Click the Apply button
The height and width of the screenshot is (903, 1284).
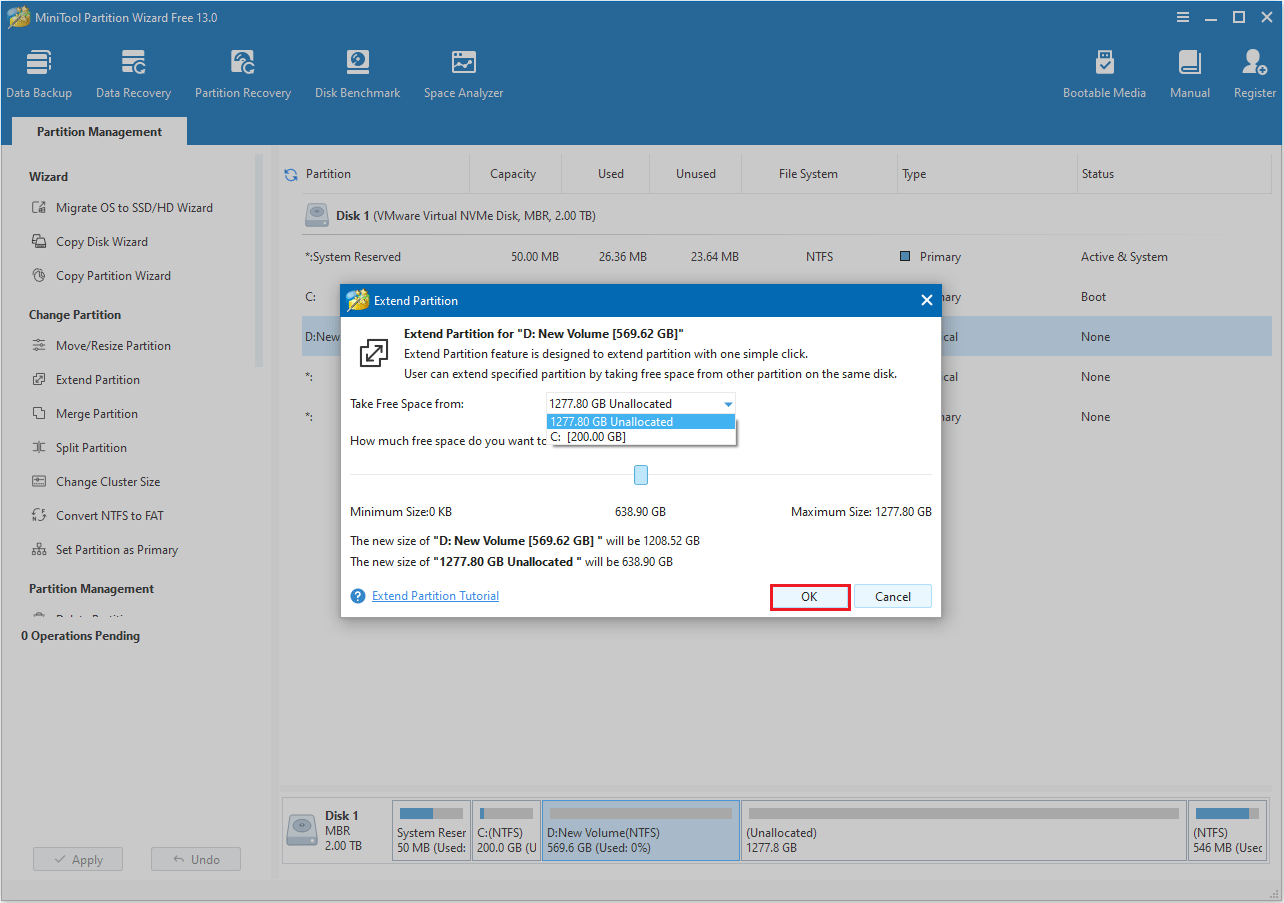(78, 860)
